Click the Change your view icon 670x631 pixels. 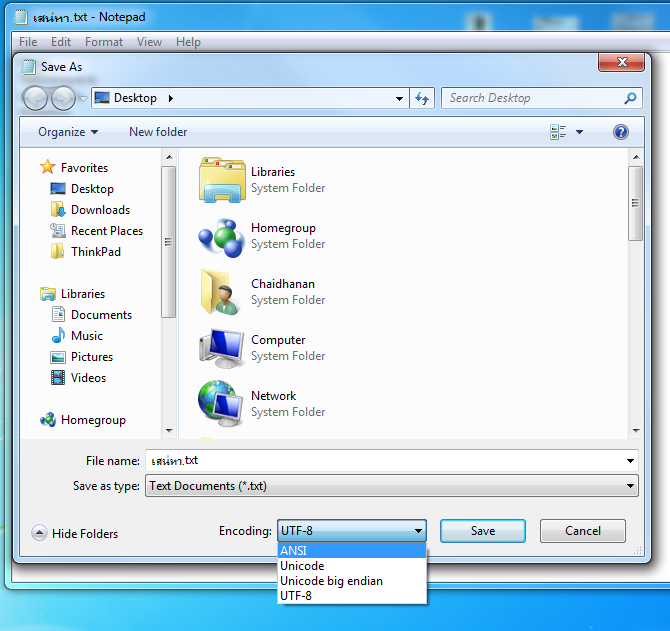tap(558, 132)
